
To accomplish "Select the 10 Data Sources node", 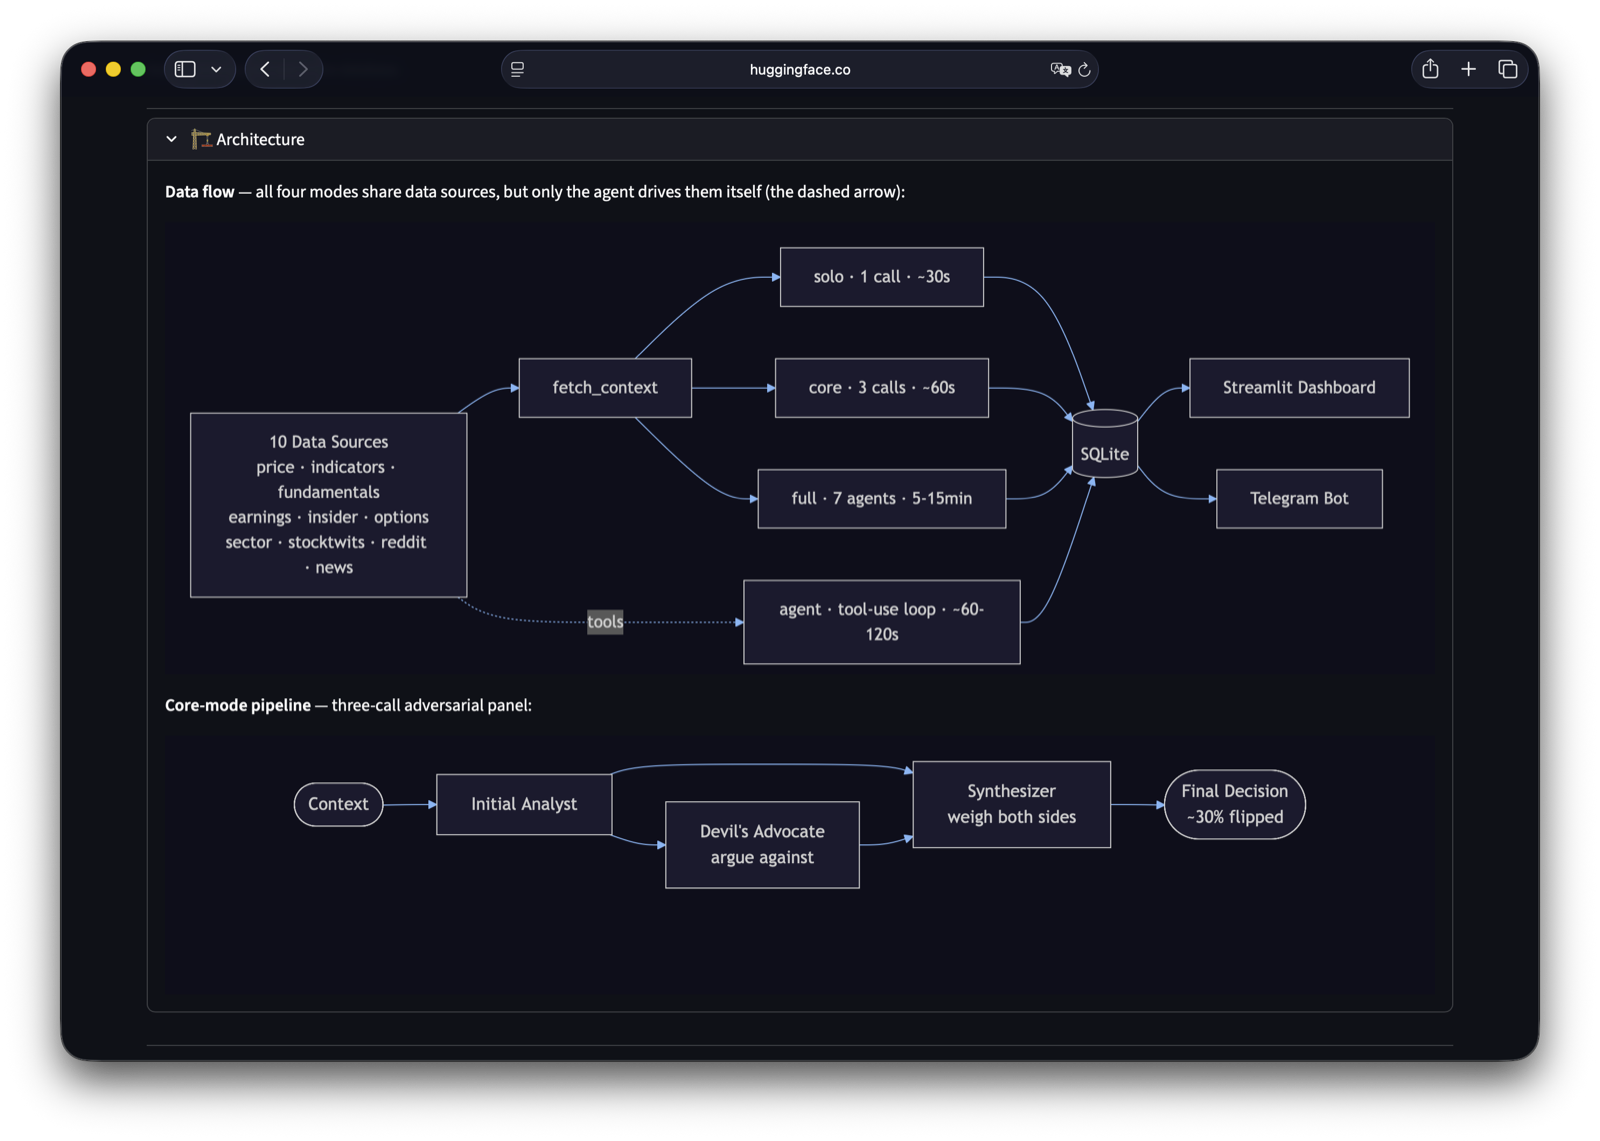I will click(x=328, y=505).
